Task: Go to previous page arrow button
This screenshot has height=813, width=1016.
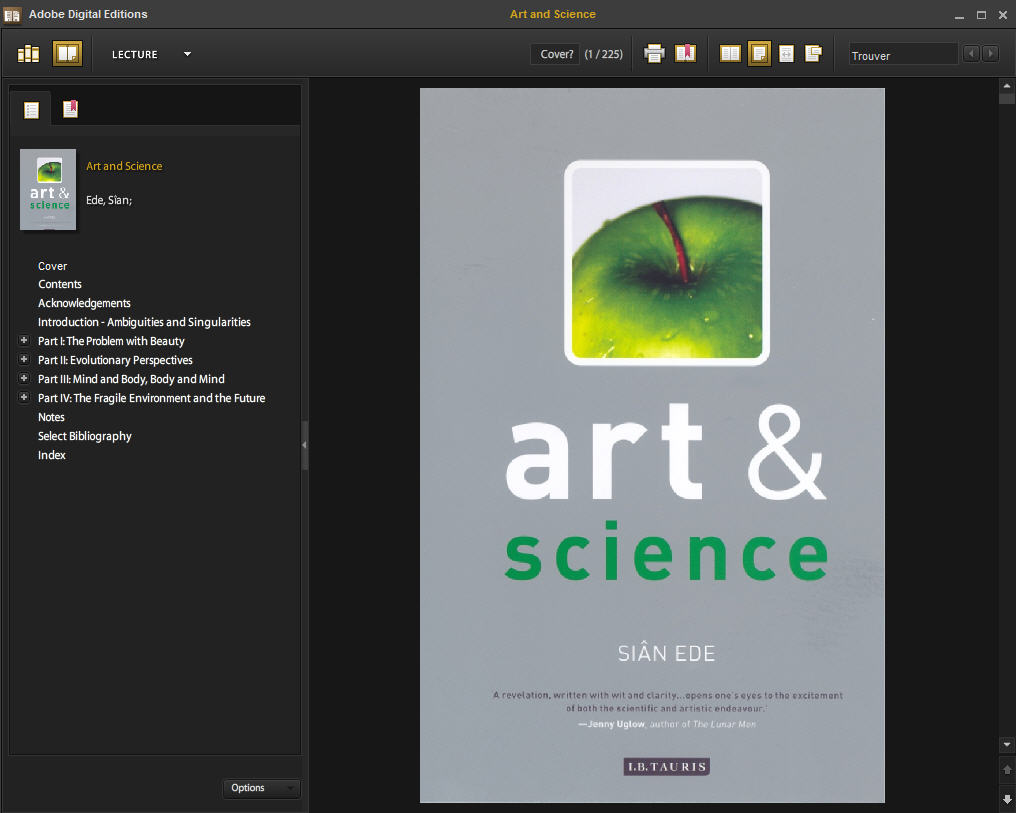Action: point(1007,770)
